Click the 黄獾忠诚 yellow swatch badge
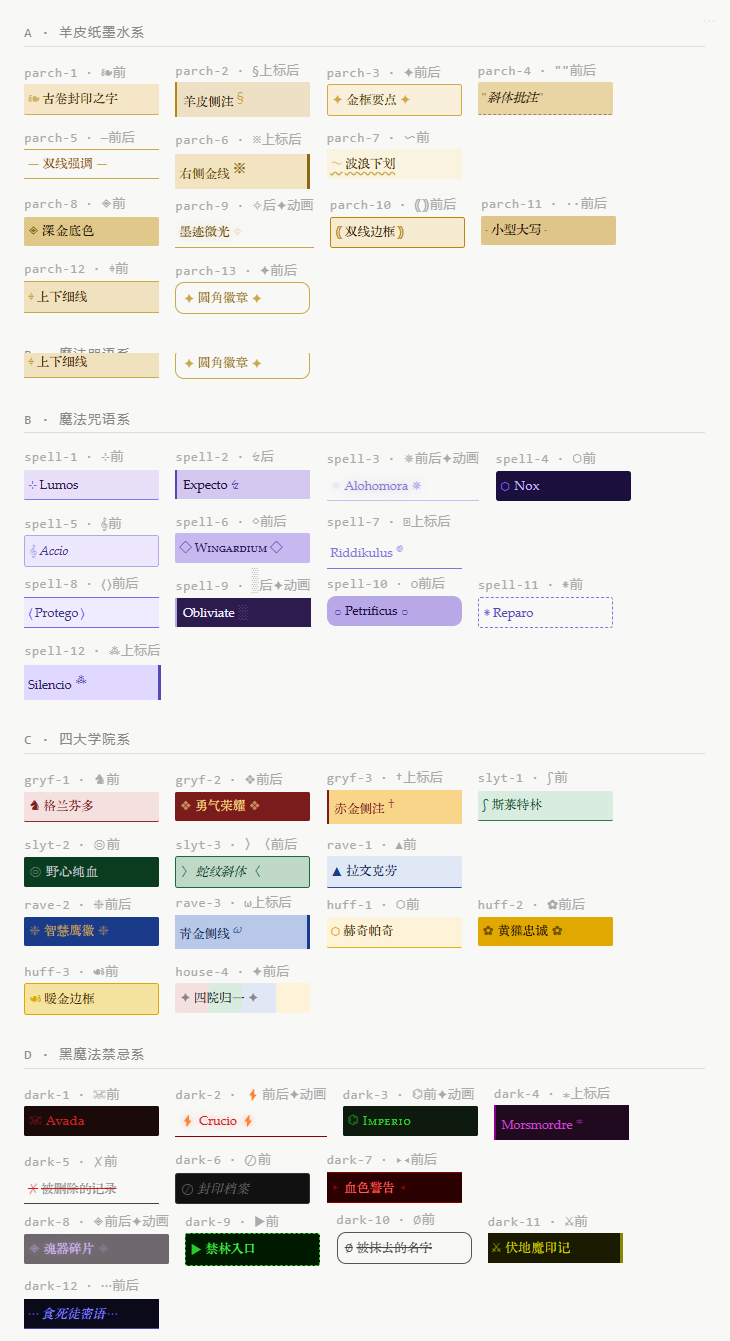This screenshot has width=730, height=1341. pos(545,931)
